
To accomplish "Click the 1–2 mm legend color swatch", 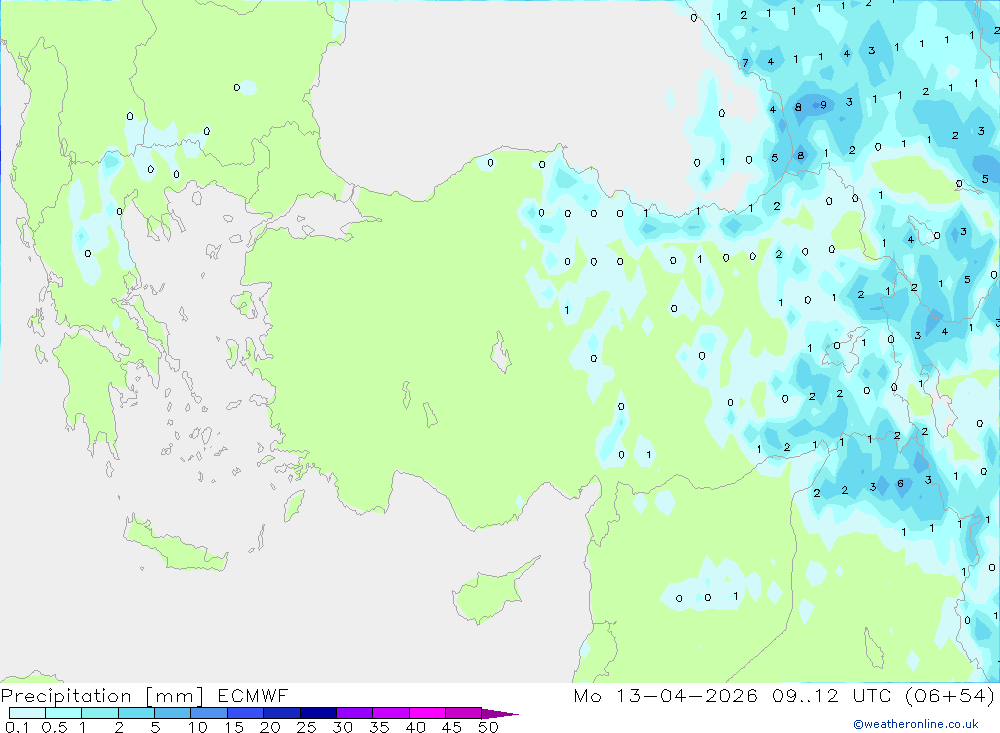I will [100, 713].
